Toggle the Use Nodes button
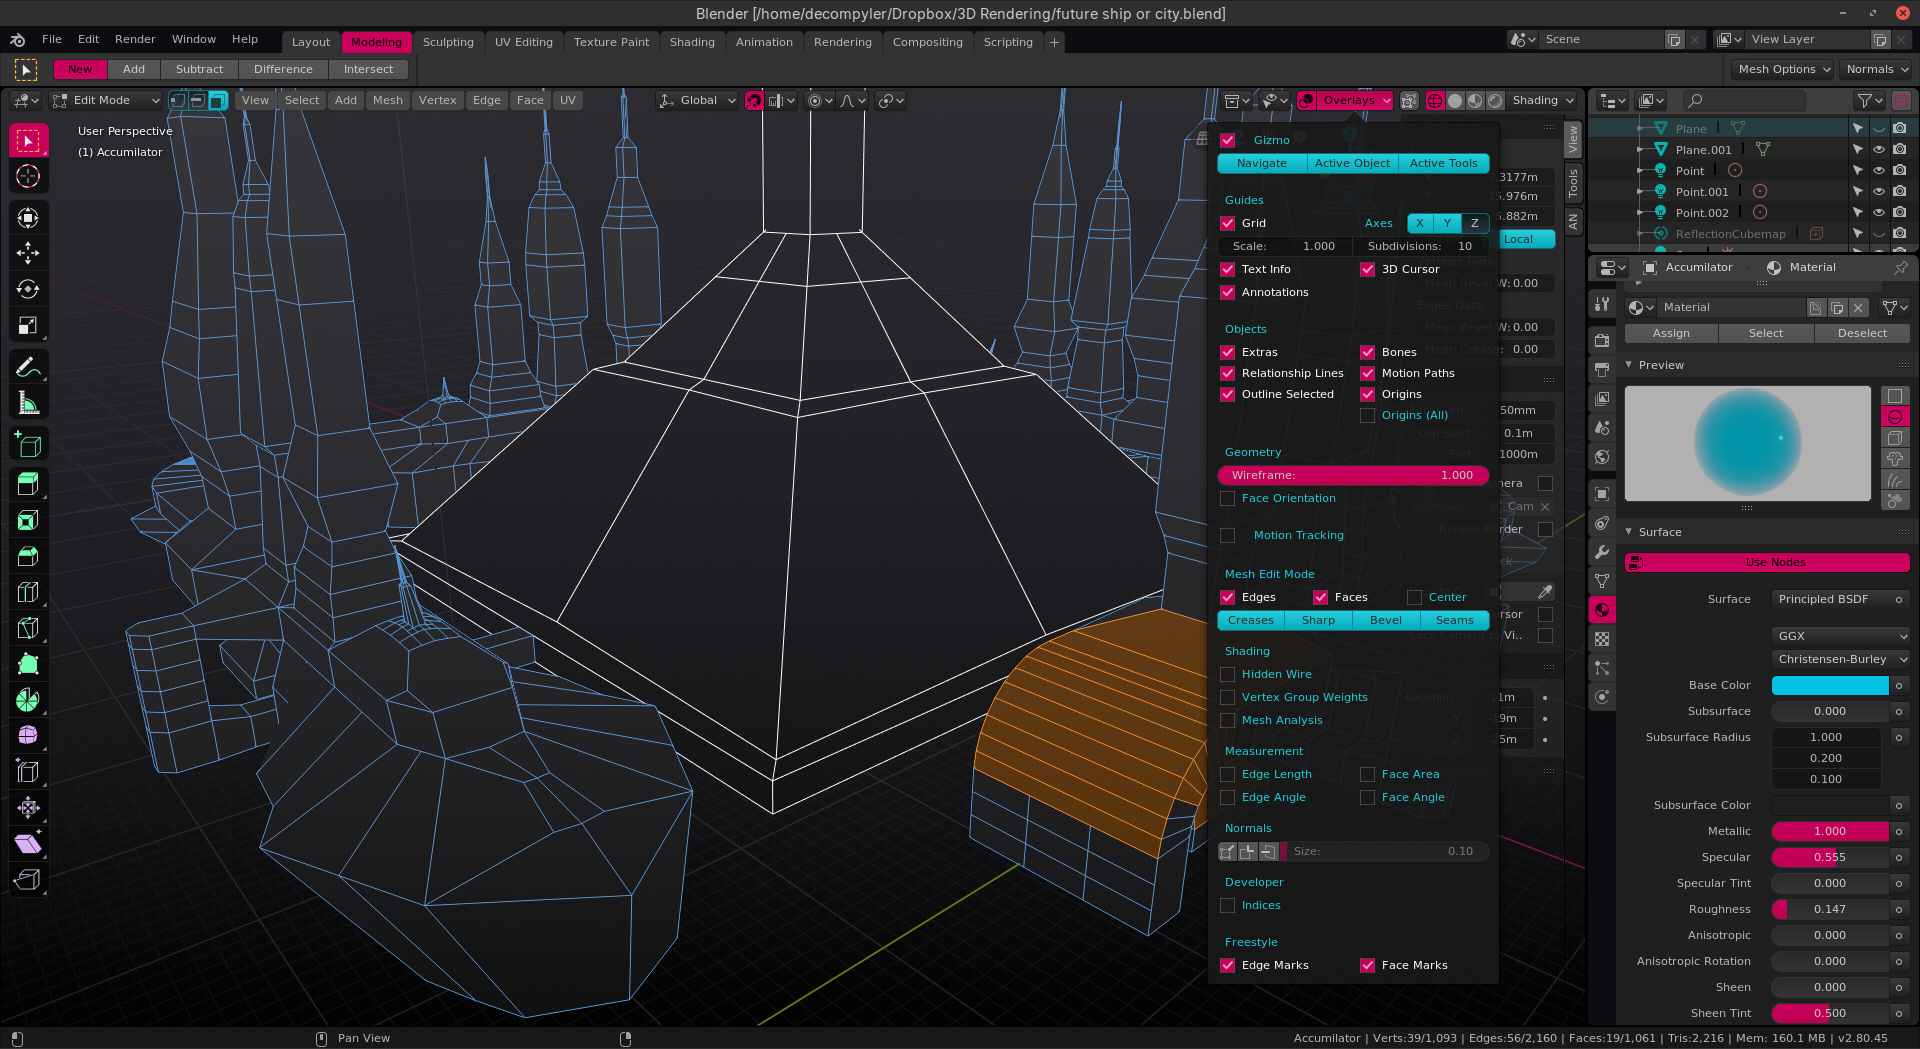Viewport: 1920px width, 1049px height. 1767,563
